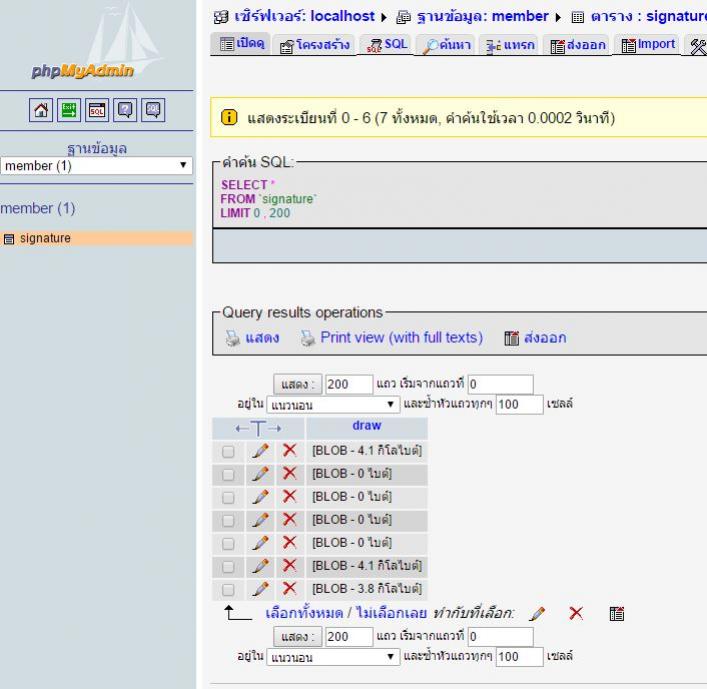Delete the first 4.1 KB BLOB row
Image resolution: width=707 pixels, height=689 pixels.
pos(289,450)
